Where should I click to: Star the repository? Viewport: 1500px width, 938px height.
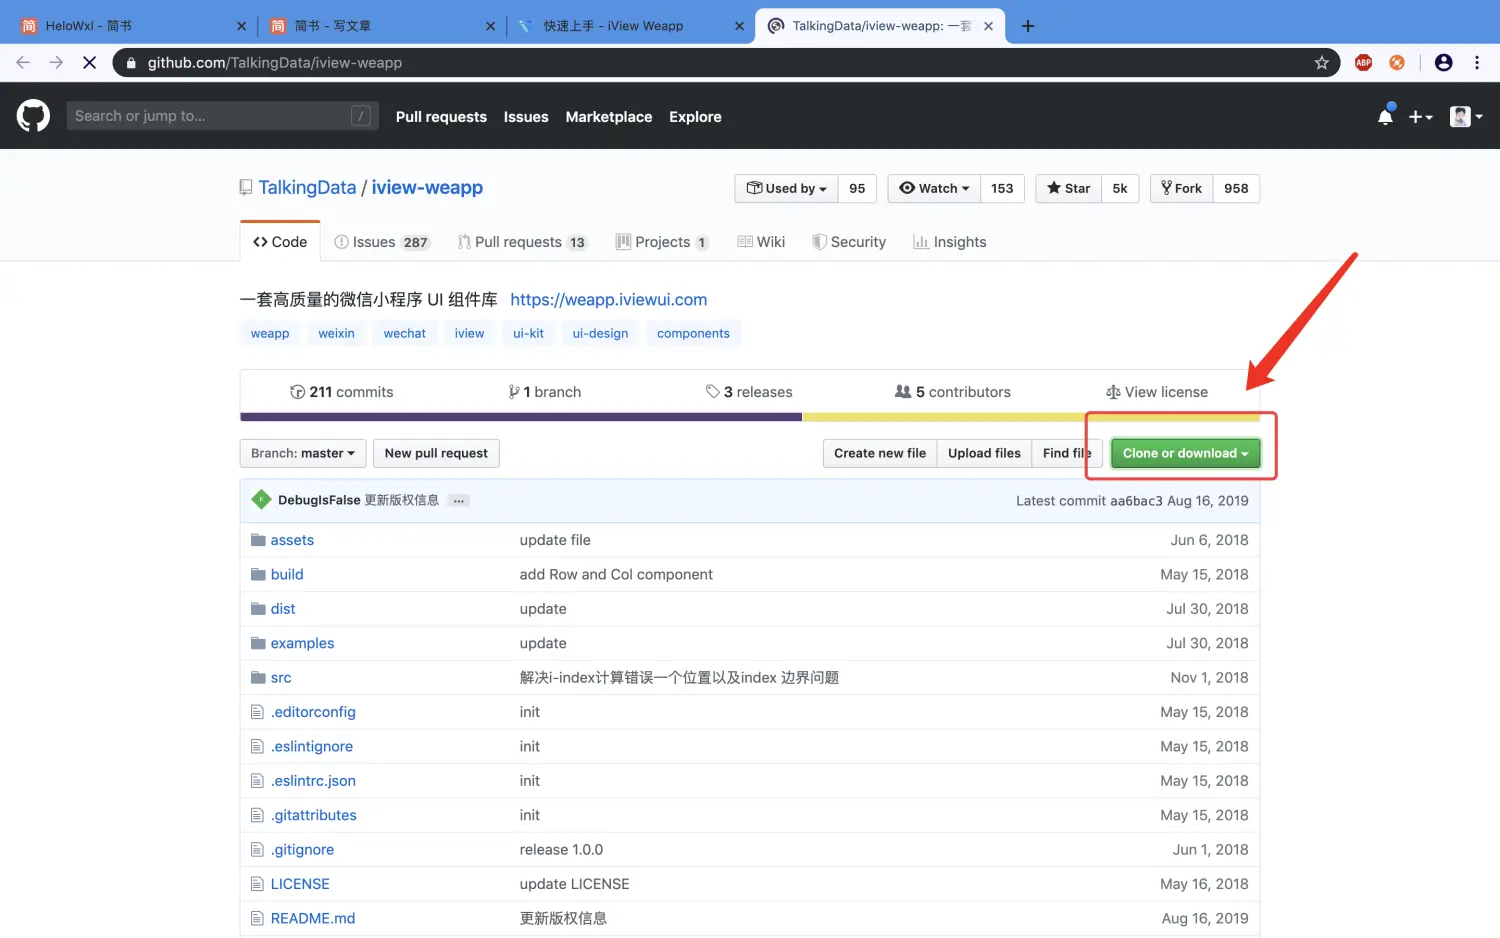1068,188
